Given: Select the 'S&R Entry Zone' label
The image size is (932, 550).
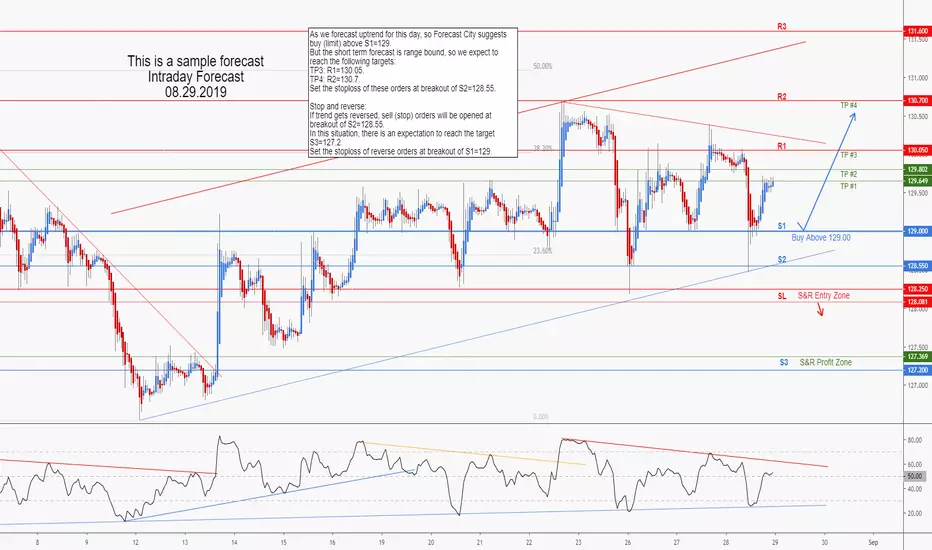Looking at the screenshot, I should [x=823, y=296].
